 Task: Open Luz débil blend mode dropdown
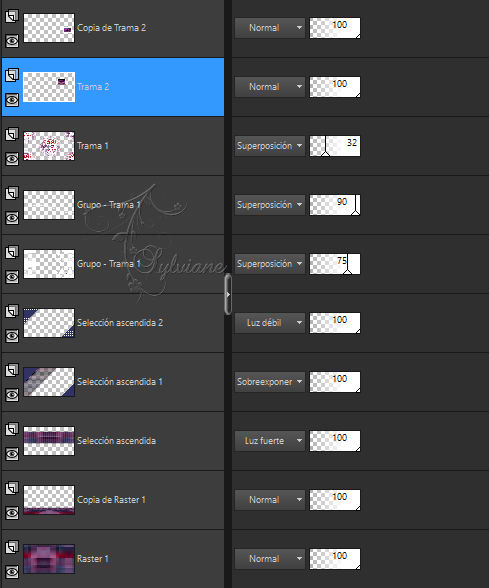(270, 323)
